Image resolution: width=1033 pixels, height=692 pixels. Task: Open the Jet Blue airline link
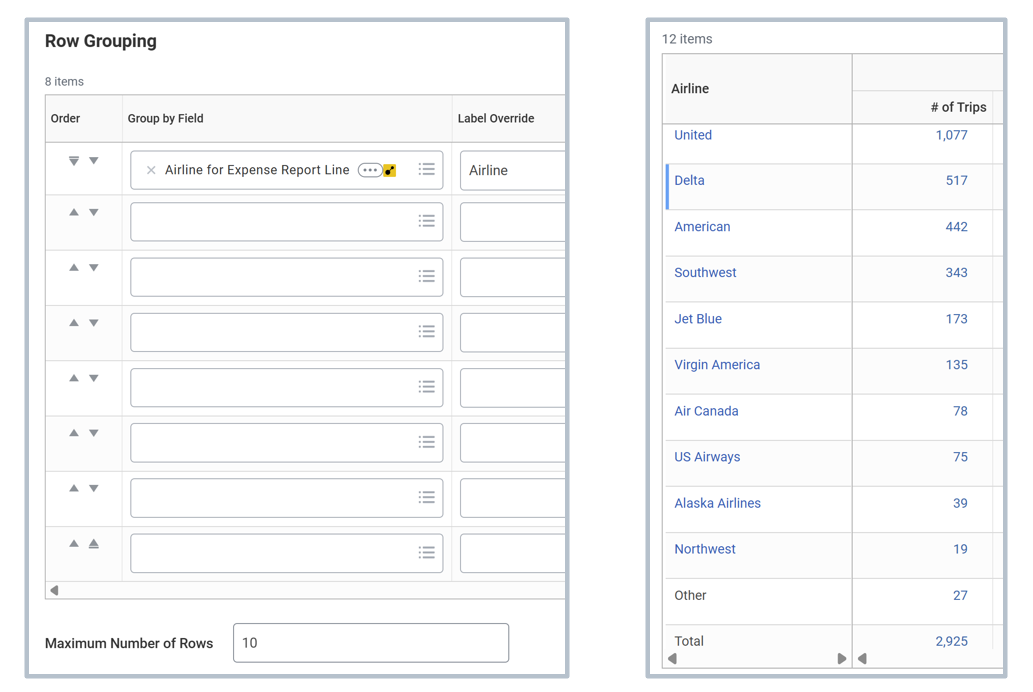pyautogui.click(x=698, y=319)
